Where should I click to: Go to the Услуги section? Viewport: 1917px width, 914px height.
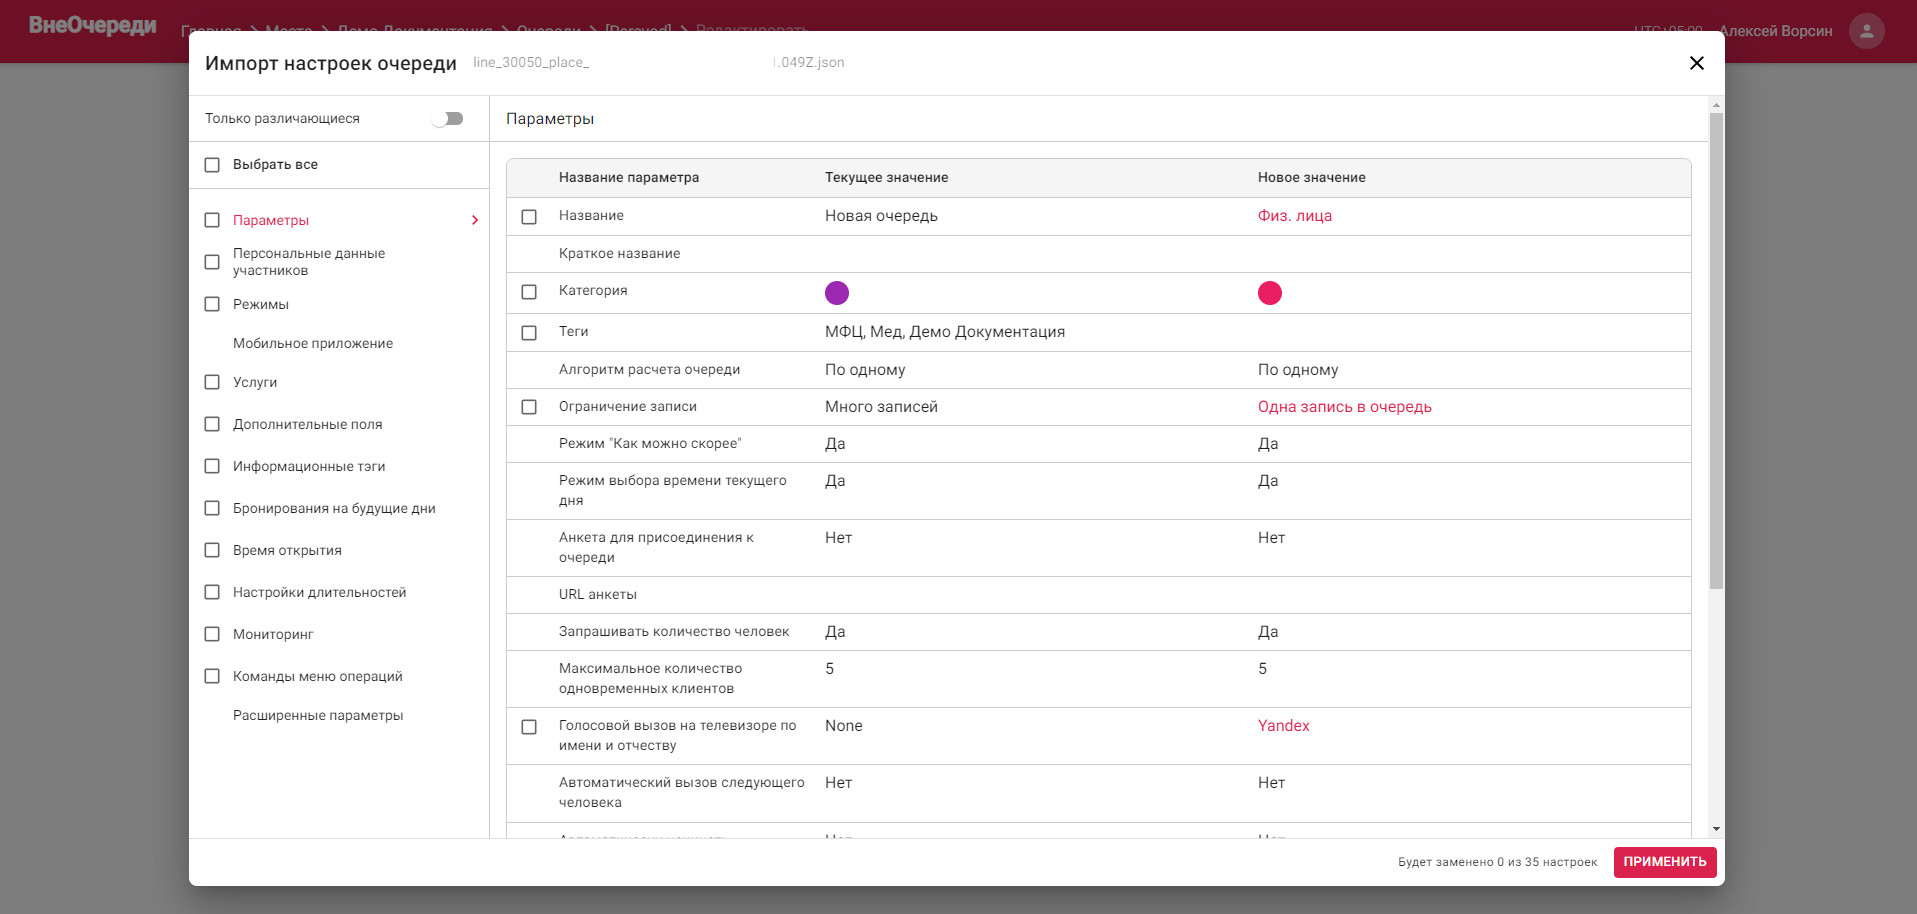[255, 382]
